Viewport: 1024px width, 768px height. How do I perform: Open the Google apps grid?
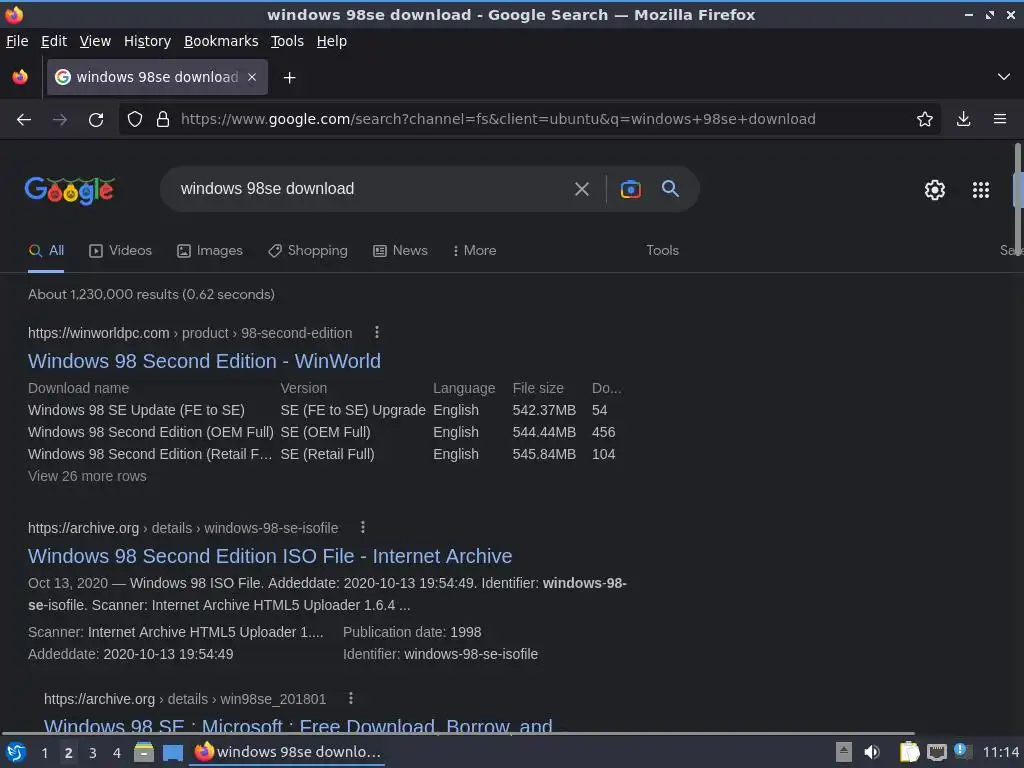point(981,190)
